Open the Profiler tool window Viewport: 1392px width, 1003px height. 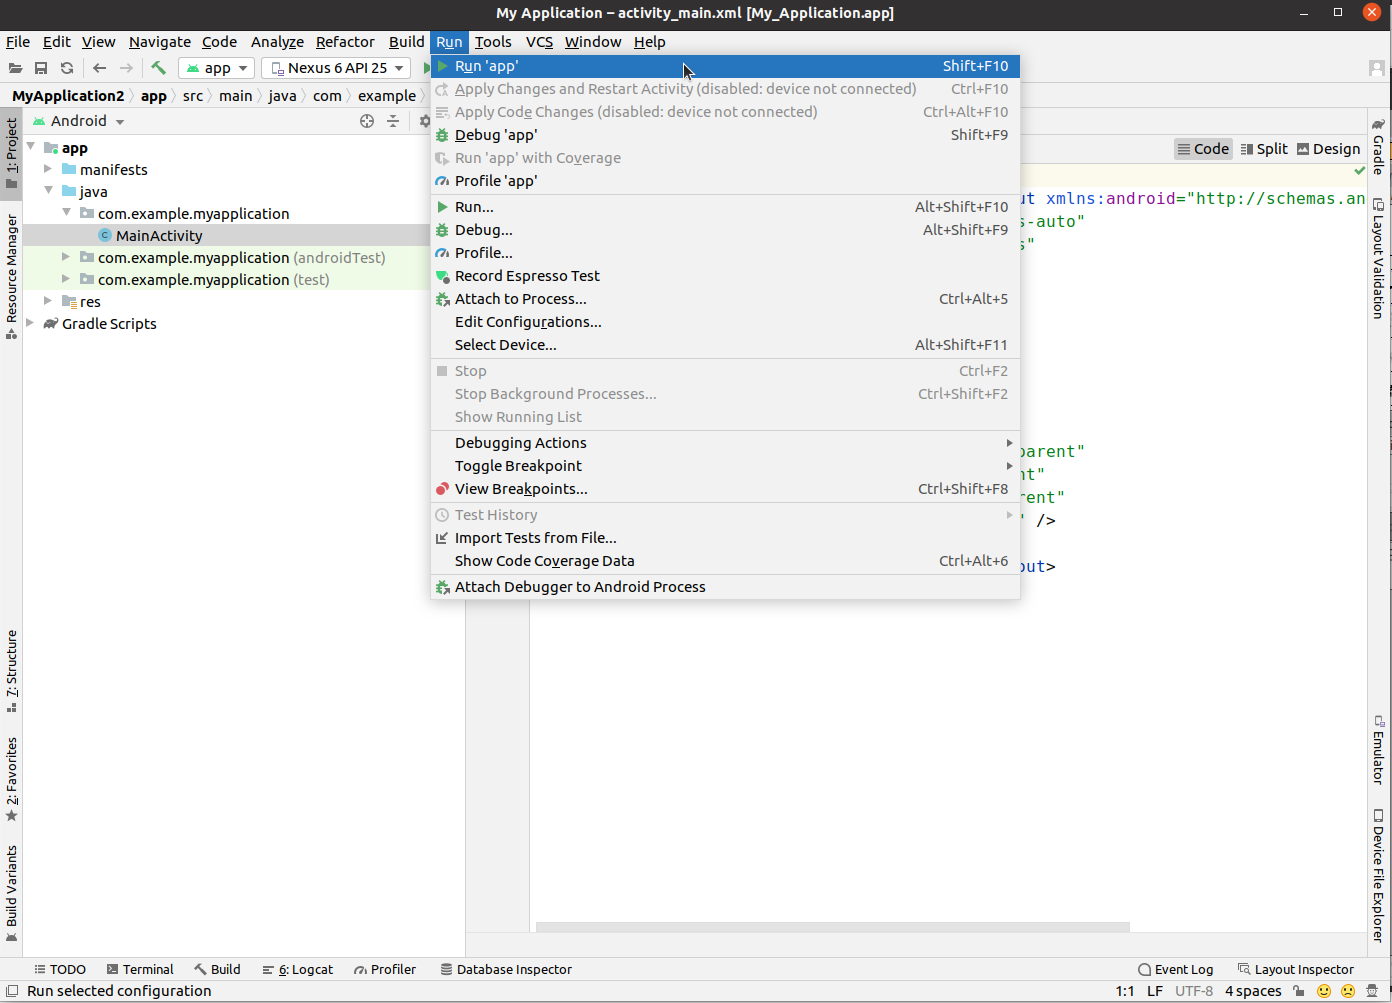[x=385, y=969]
